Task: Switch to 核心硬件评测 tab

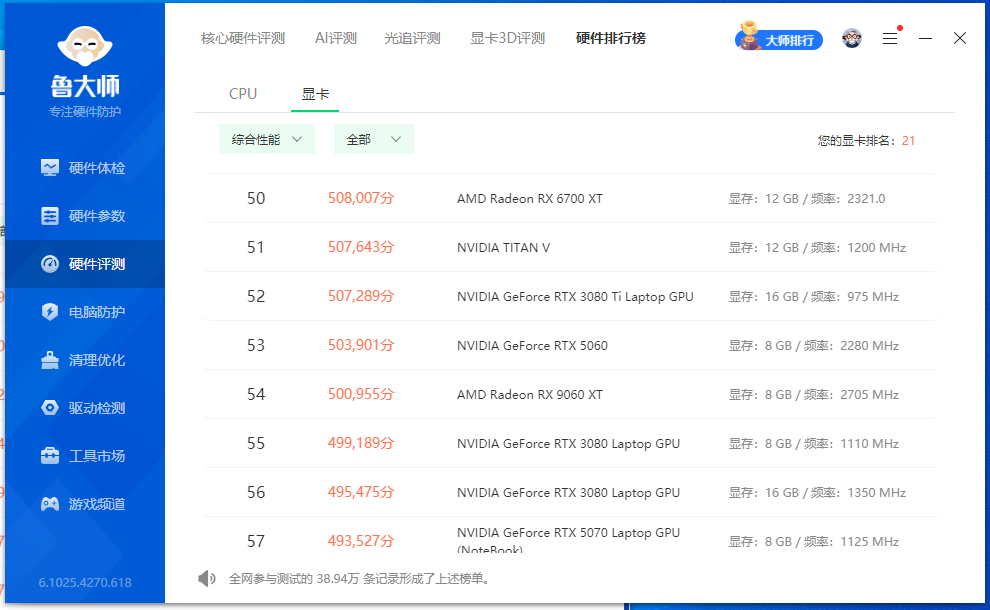Action: [x=243, y=39]
